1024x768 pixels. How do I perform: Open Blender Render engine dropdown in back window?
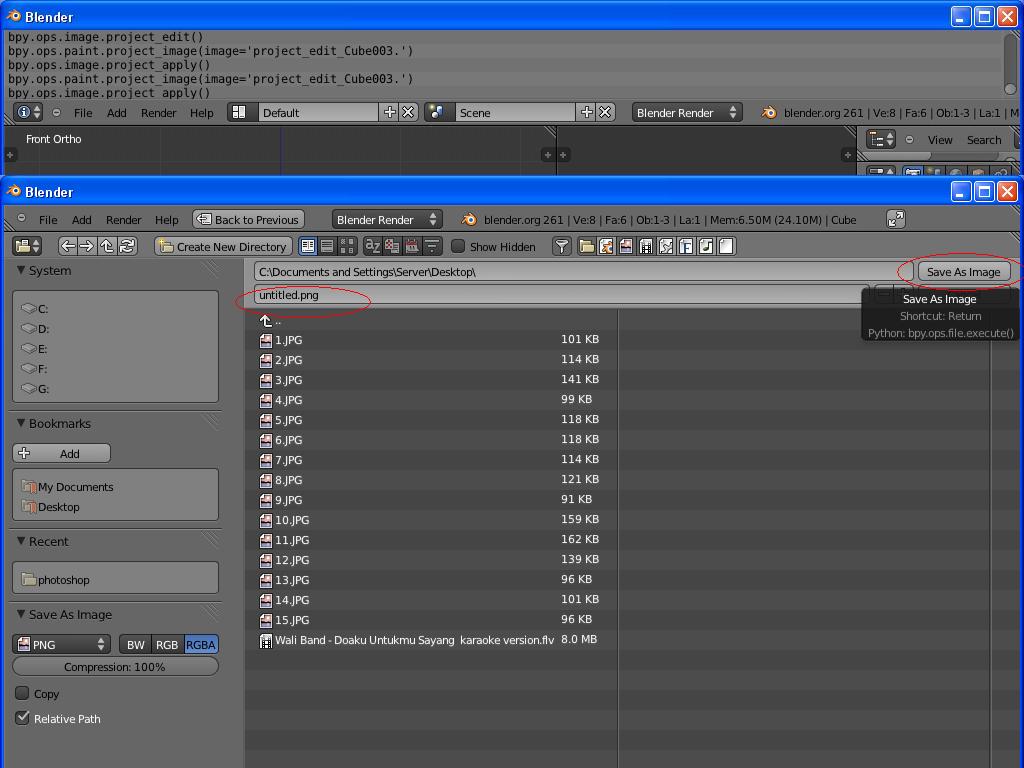[x=686, y=112]
